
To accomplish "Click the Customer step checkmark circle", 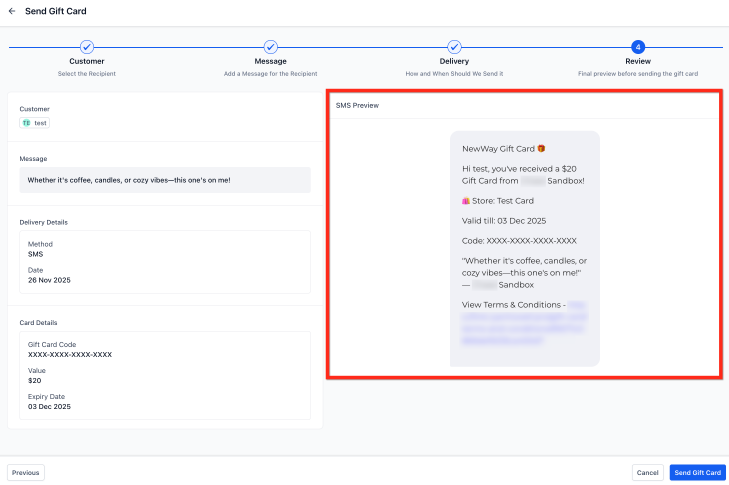I will pos(87,47).
